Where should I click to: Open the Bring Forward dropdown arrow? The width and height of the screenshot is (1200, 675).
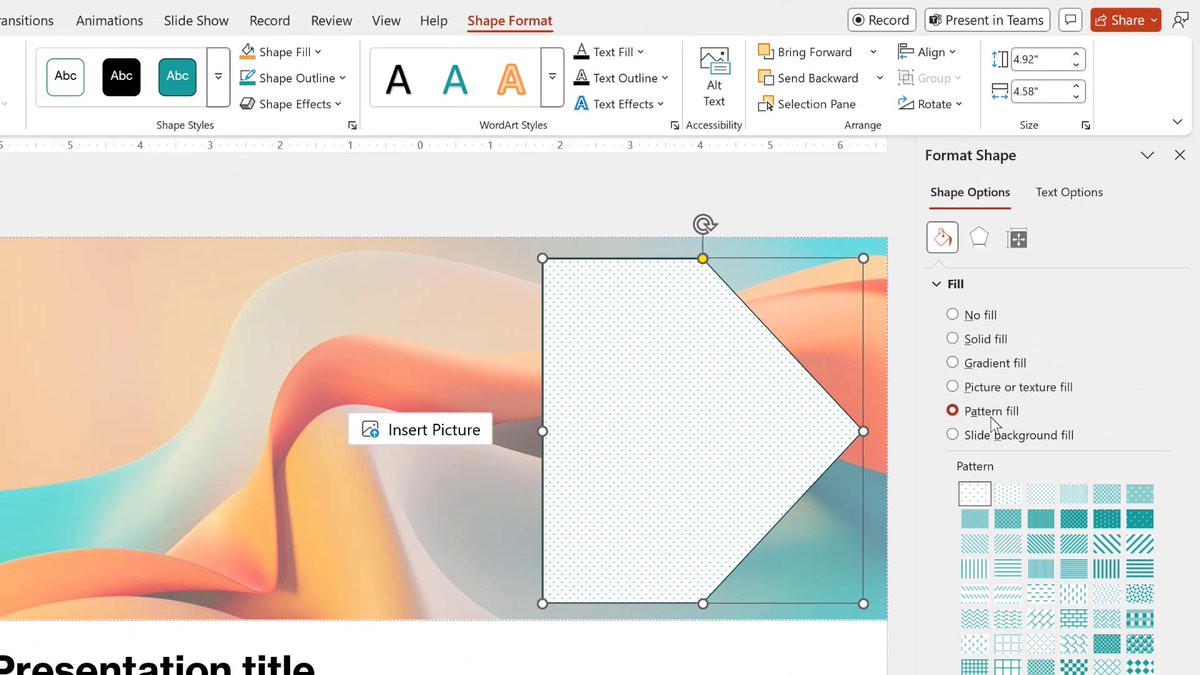coord(873,52)
